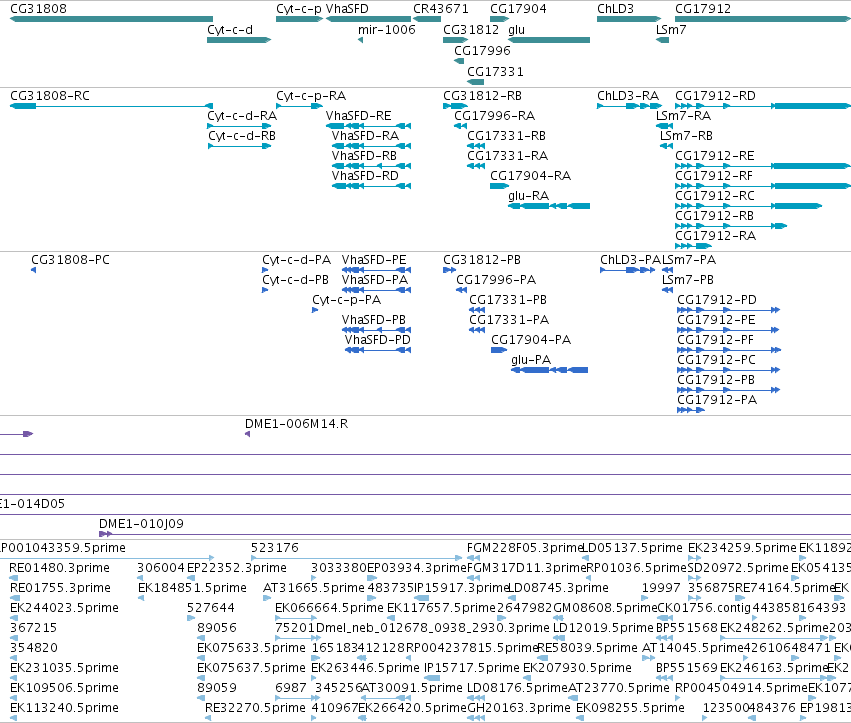Click protein glu-PA
The image size is (851, 723).
tap(549, 370)
